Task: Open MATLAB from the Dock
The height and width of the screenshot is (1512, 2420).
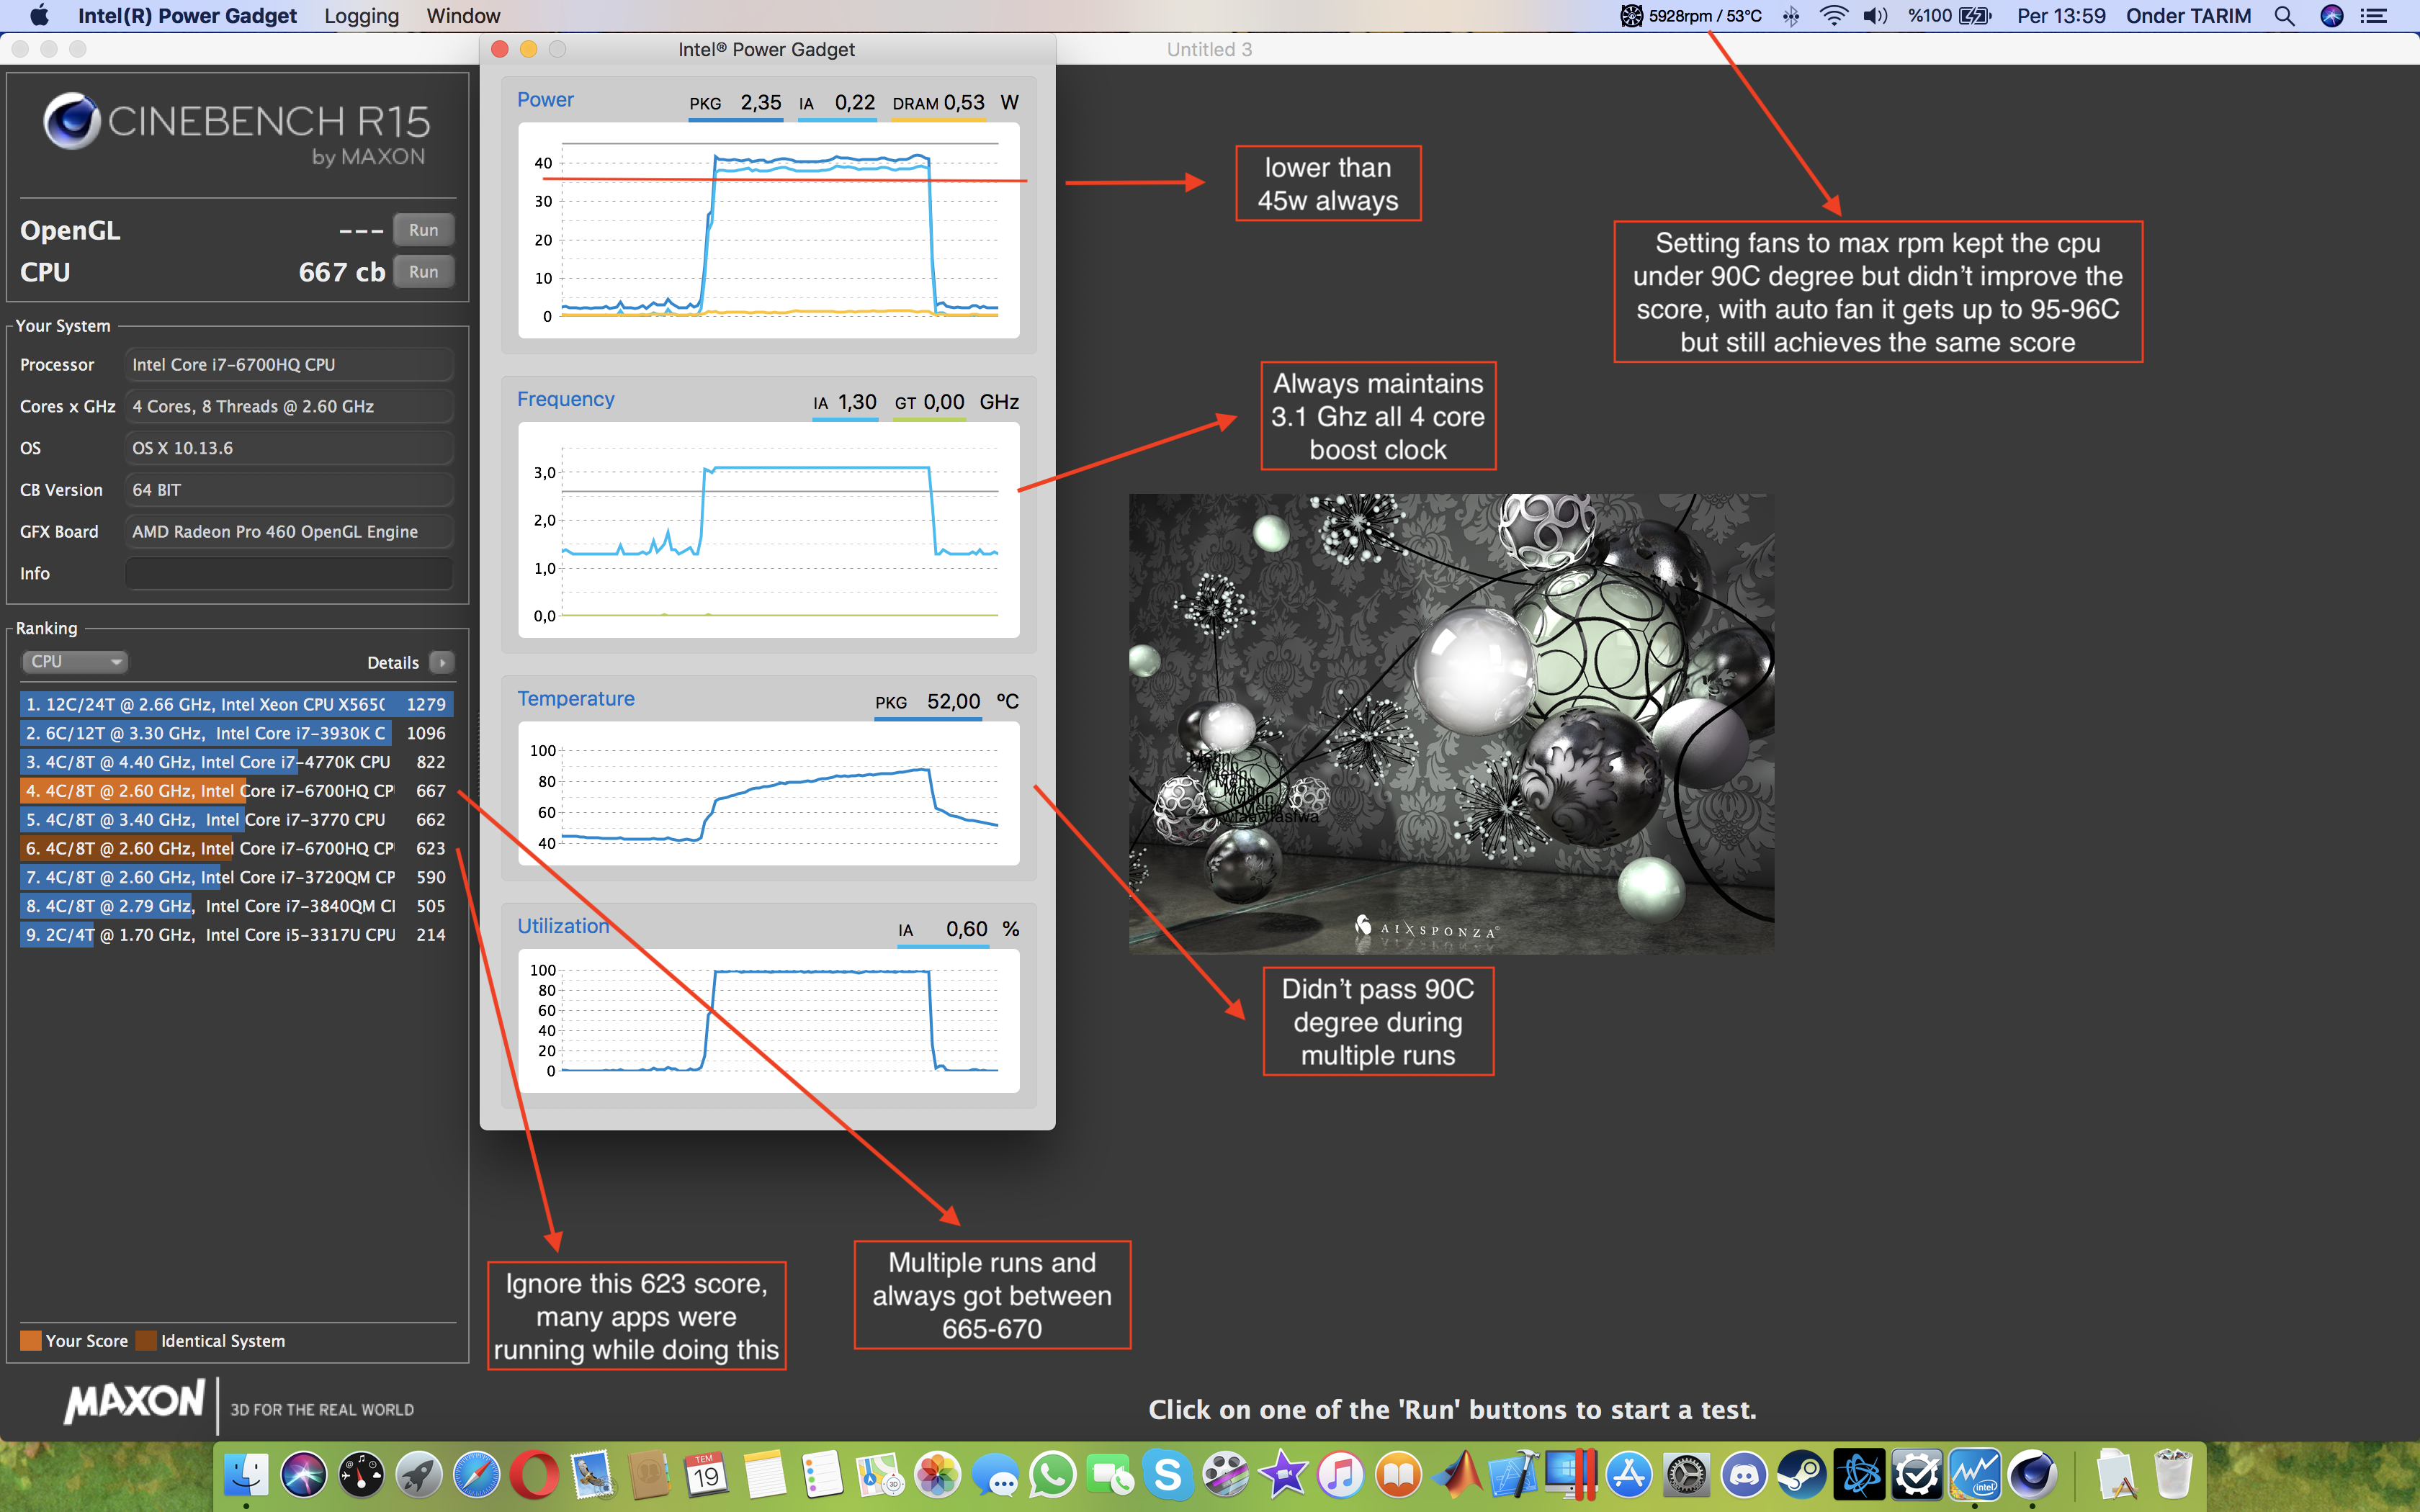Action: 1457,1475
